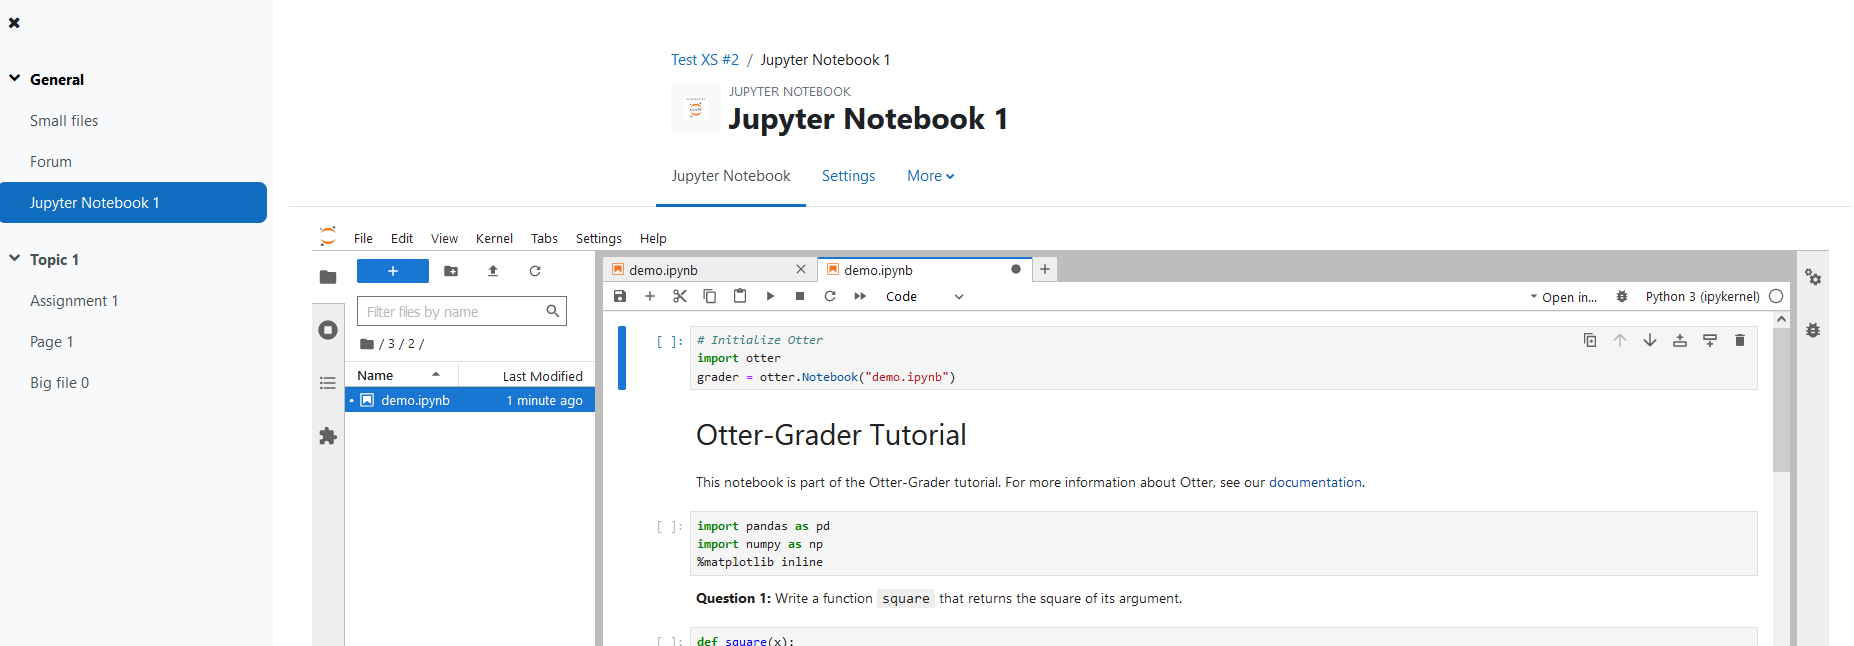Open the table of contents panel
The image size is (1854, 646).
tap(328, 383)
